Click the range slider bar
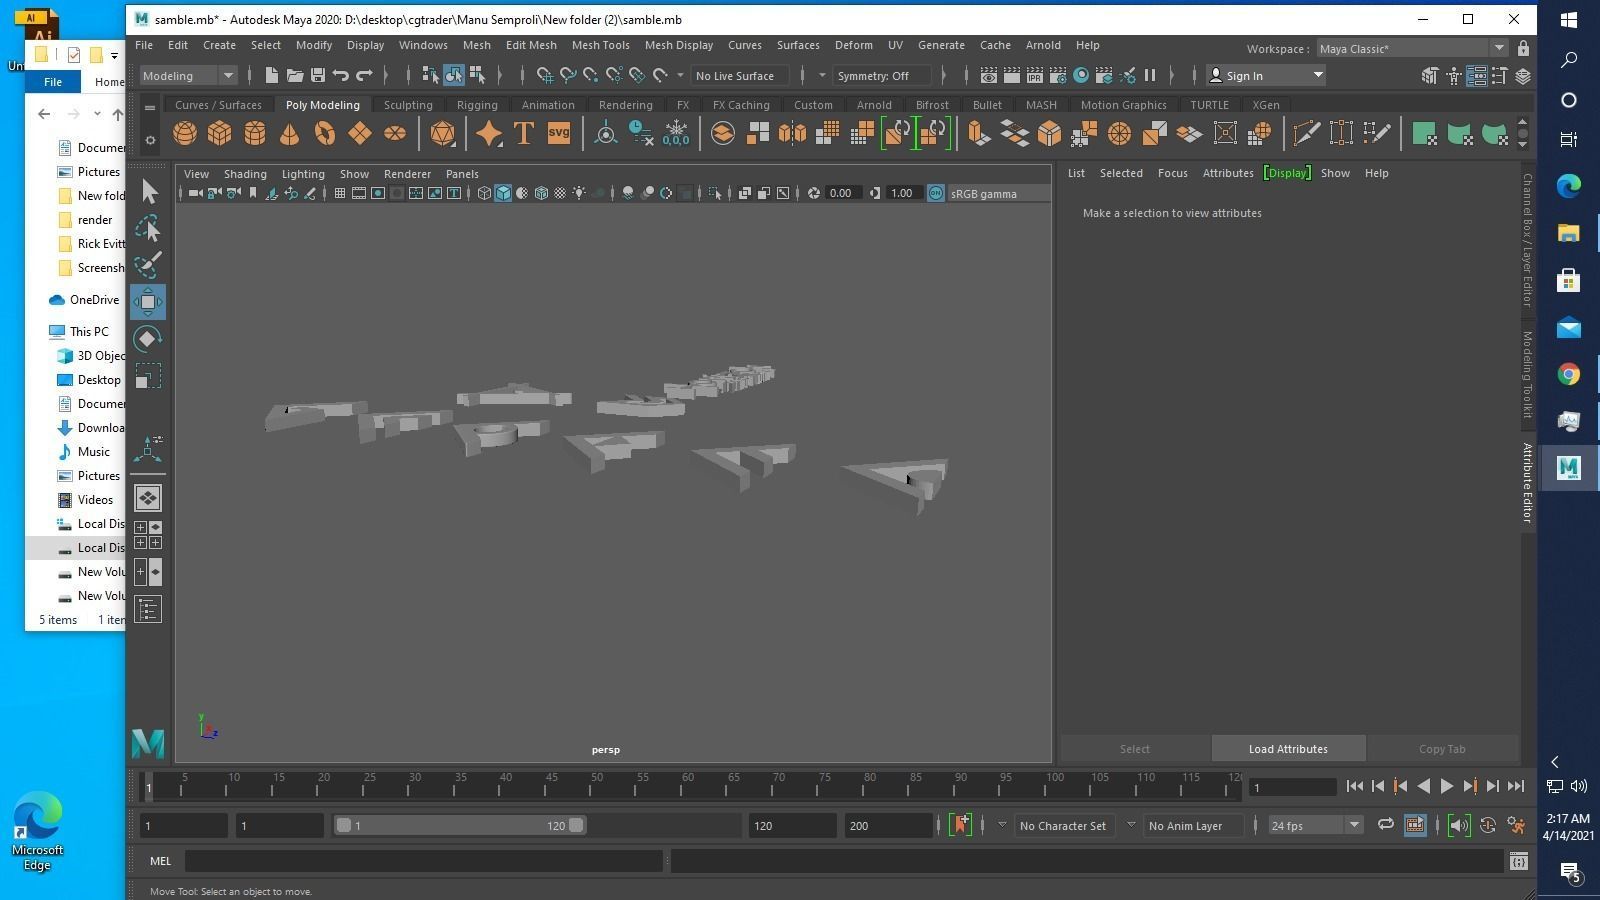Viewport: 1600px width, 900px height. [460, 825]
